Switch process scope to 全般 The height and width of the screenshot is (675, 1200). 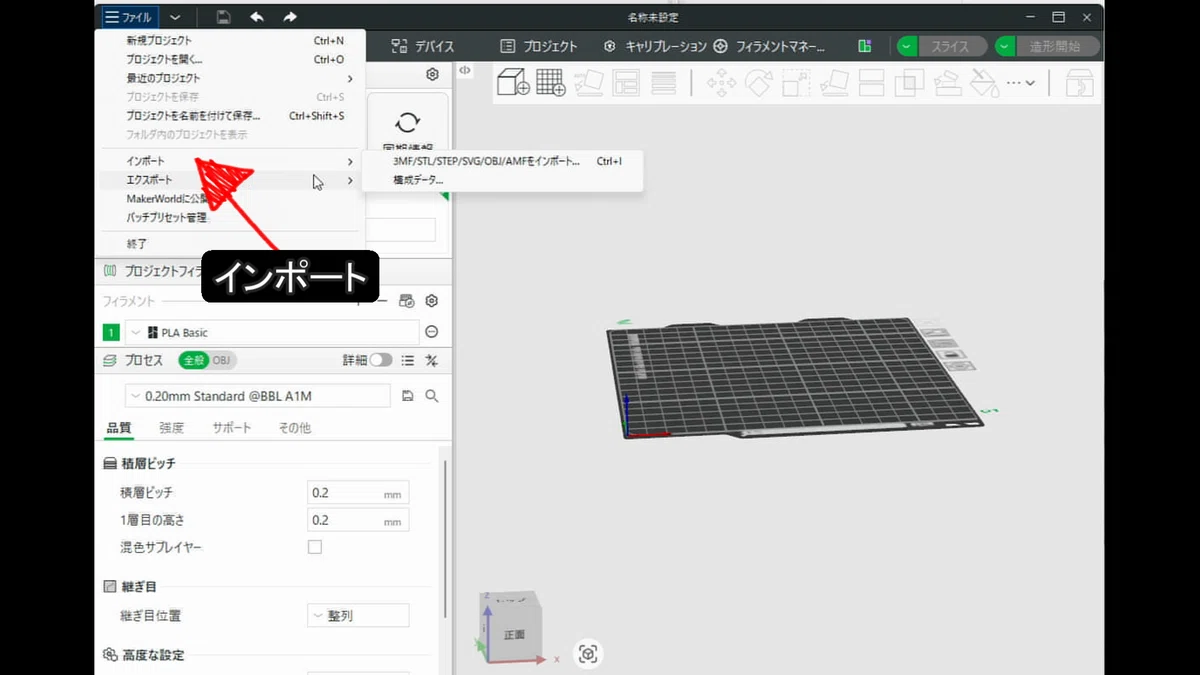(x=194, y=361)
